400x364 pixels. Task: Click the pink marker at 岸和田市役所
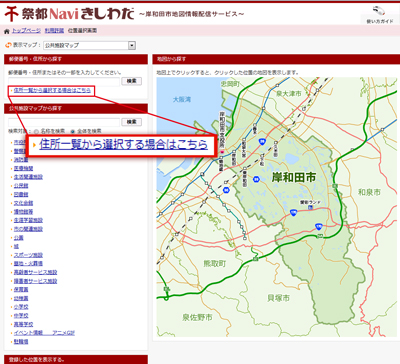point(222,152)
